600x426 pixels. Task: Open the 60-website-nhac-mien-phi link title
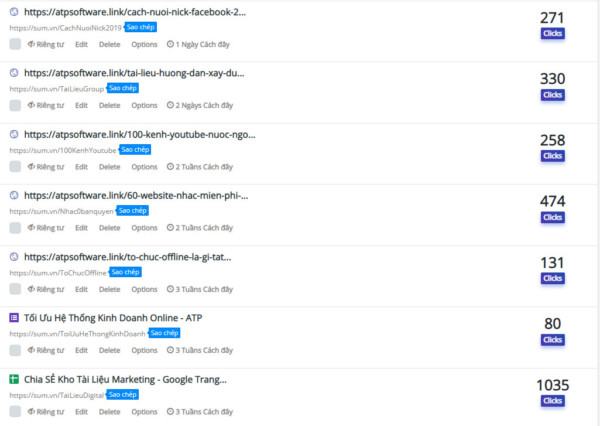coord(136,196)
